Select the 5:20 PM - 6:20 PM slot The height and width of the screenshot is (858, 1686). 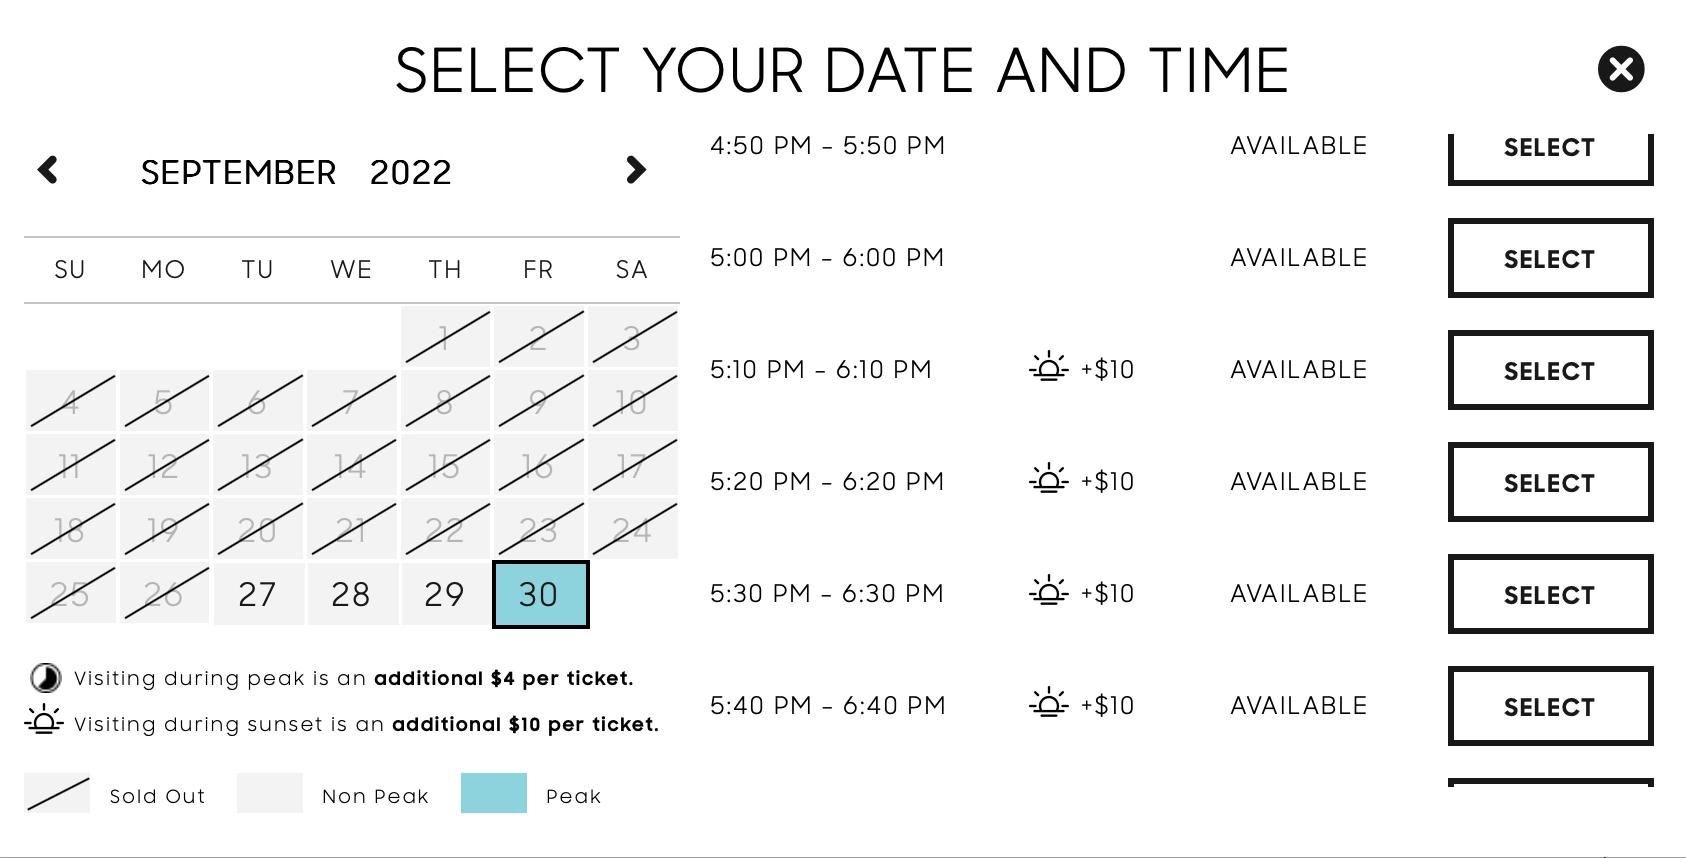1550,482
